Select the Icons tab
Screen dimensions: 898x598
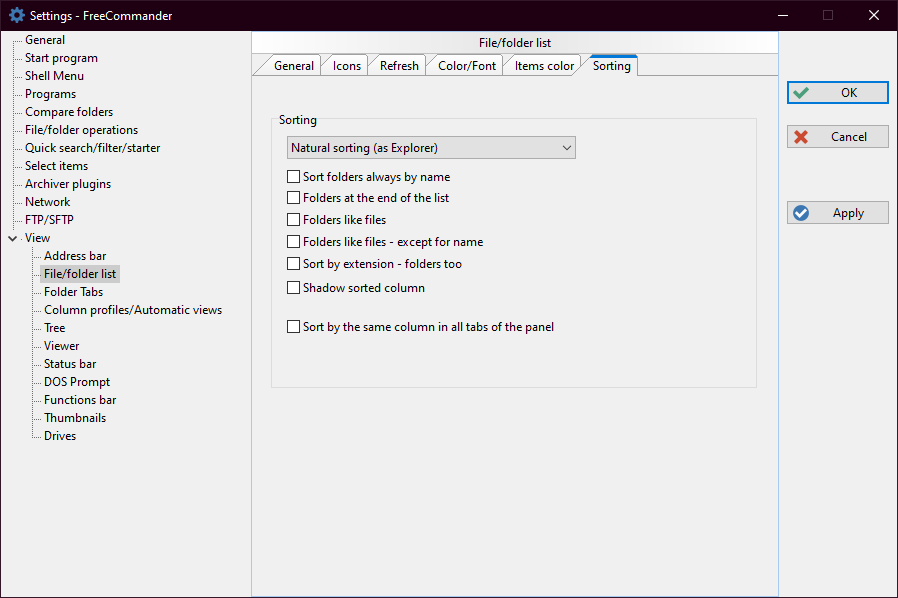click(x=347, y=66)
